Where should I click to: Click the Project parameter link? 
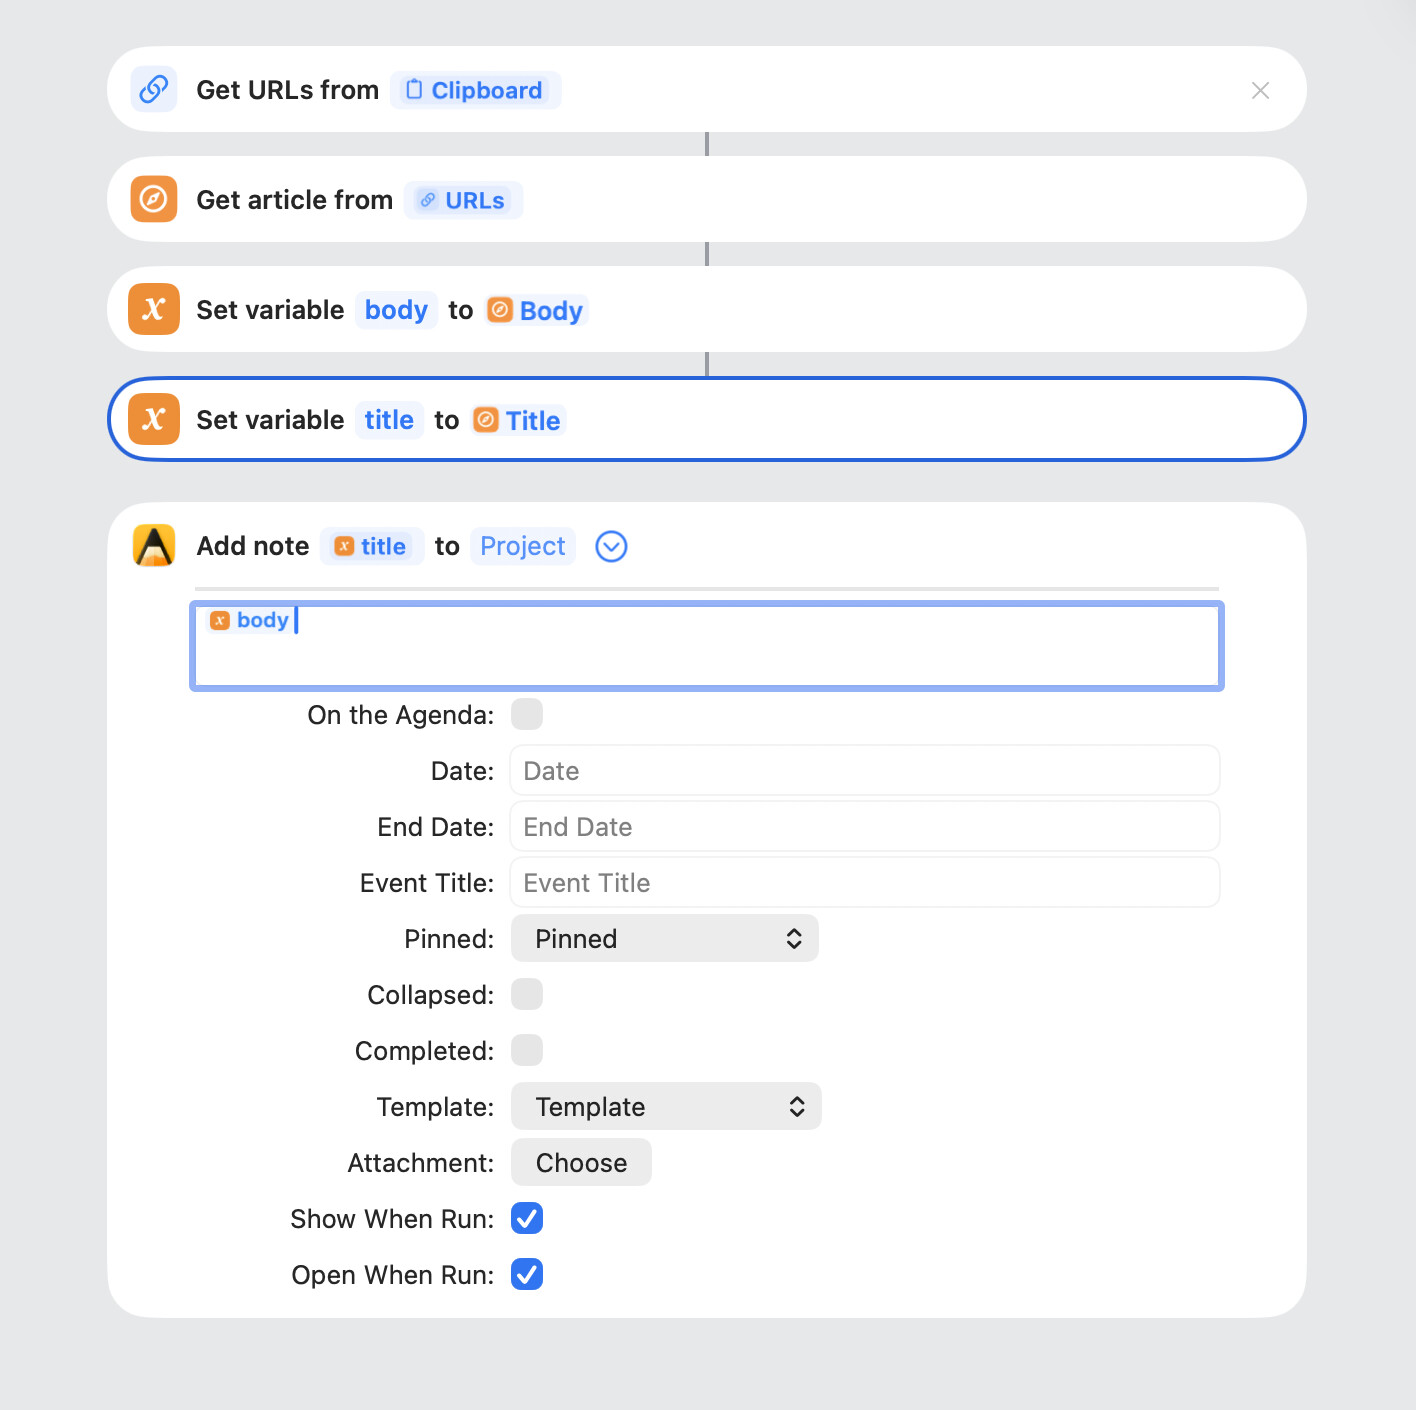522,546
